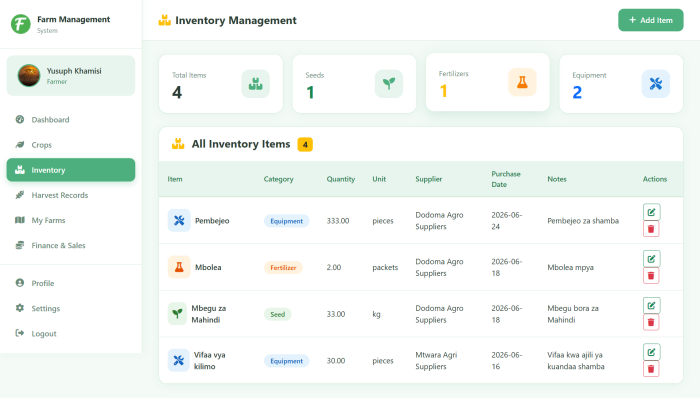This screenshot has height=398, width=700.
Task: Edit the Pembejeo inventory item
Action: click(x=651, y=212)
